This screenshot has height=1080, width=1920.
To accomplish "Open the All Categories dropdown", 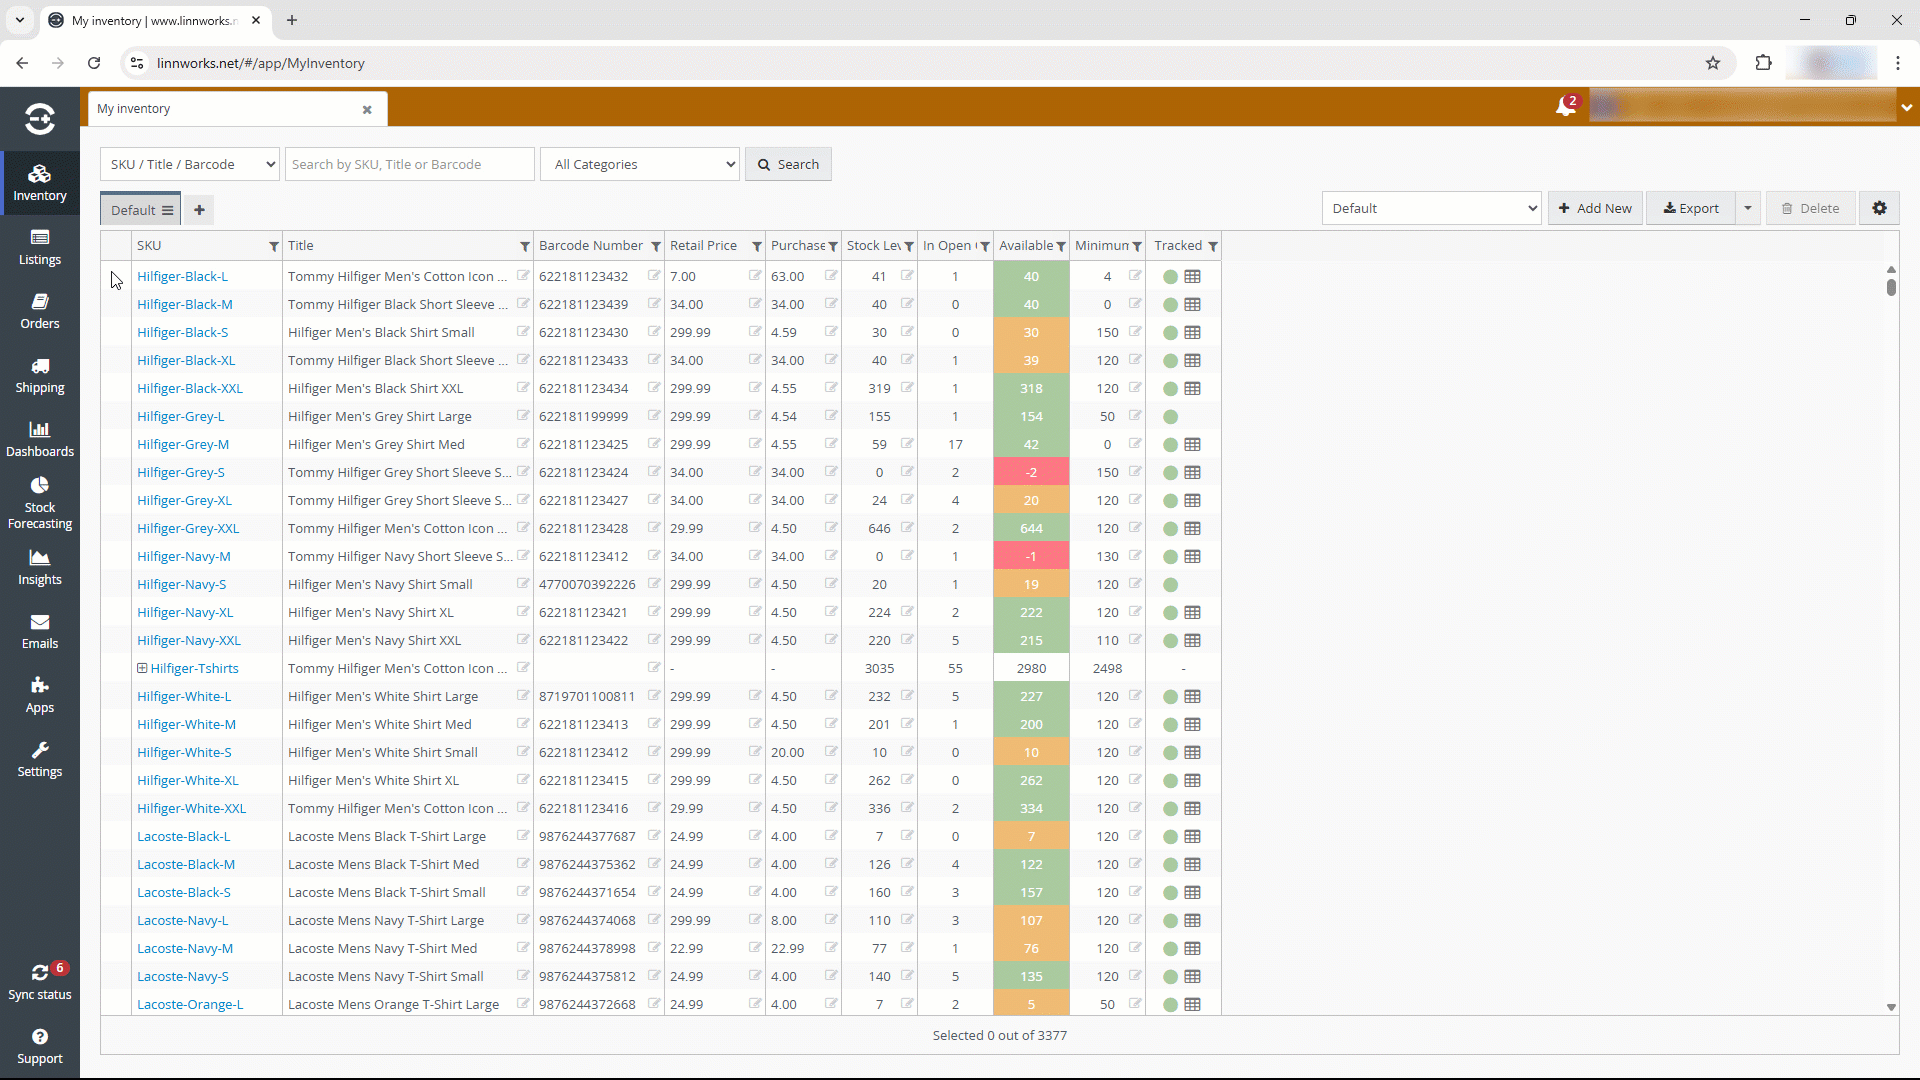I will pyautogui.click(x=640, y=164).
